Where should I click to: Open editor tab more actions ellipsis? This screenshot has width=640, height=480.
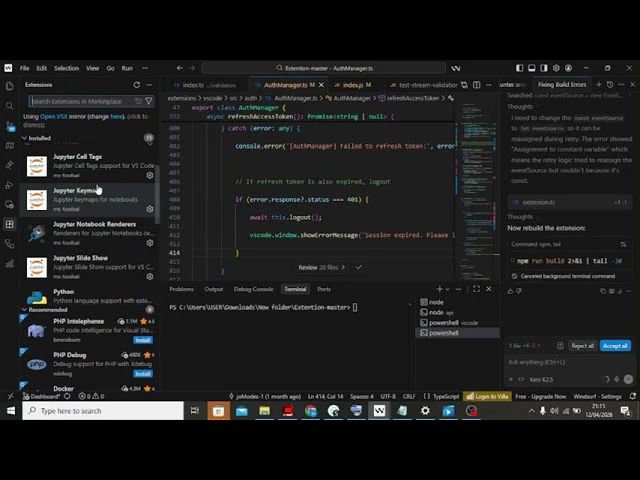click(x=489, y=85)
